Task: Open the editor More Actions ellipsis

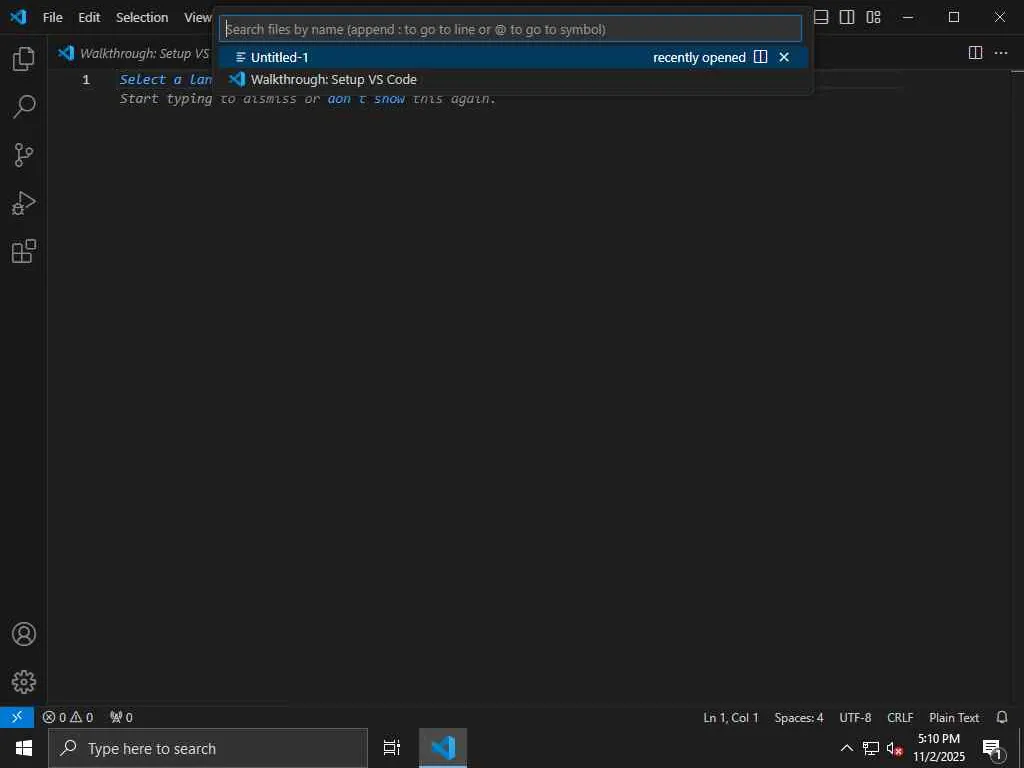Action: click(x=1001, y=53)
